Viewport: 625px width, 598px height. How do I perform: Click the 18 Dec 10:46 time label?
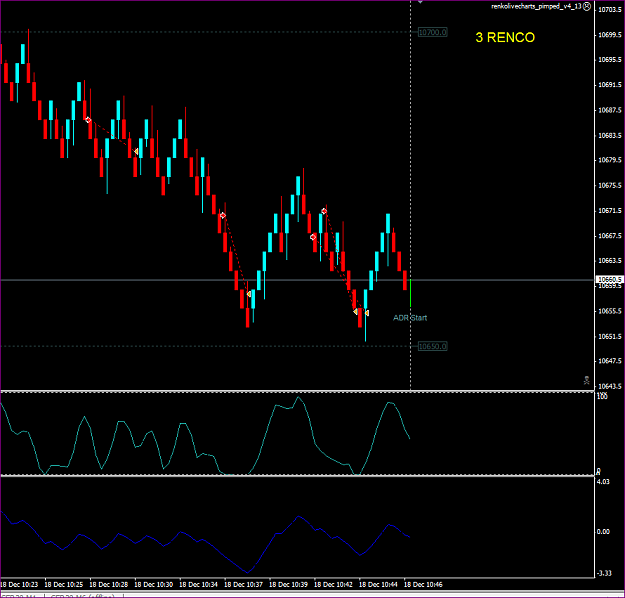tap(423, 584)
